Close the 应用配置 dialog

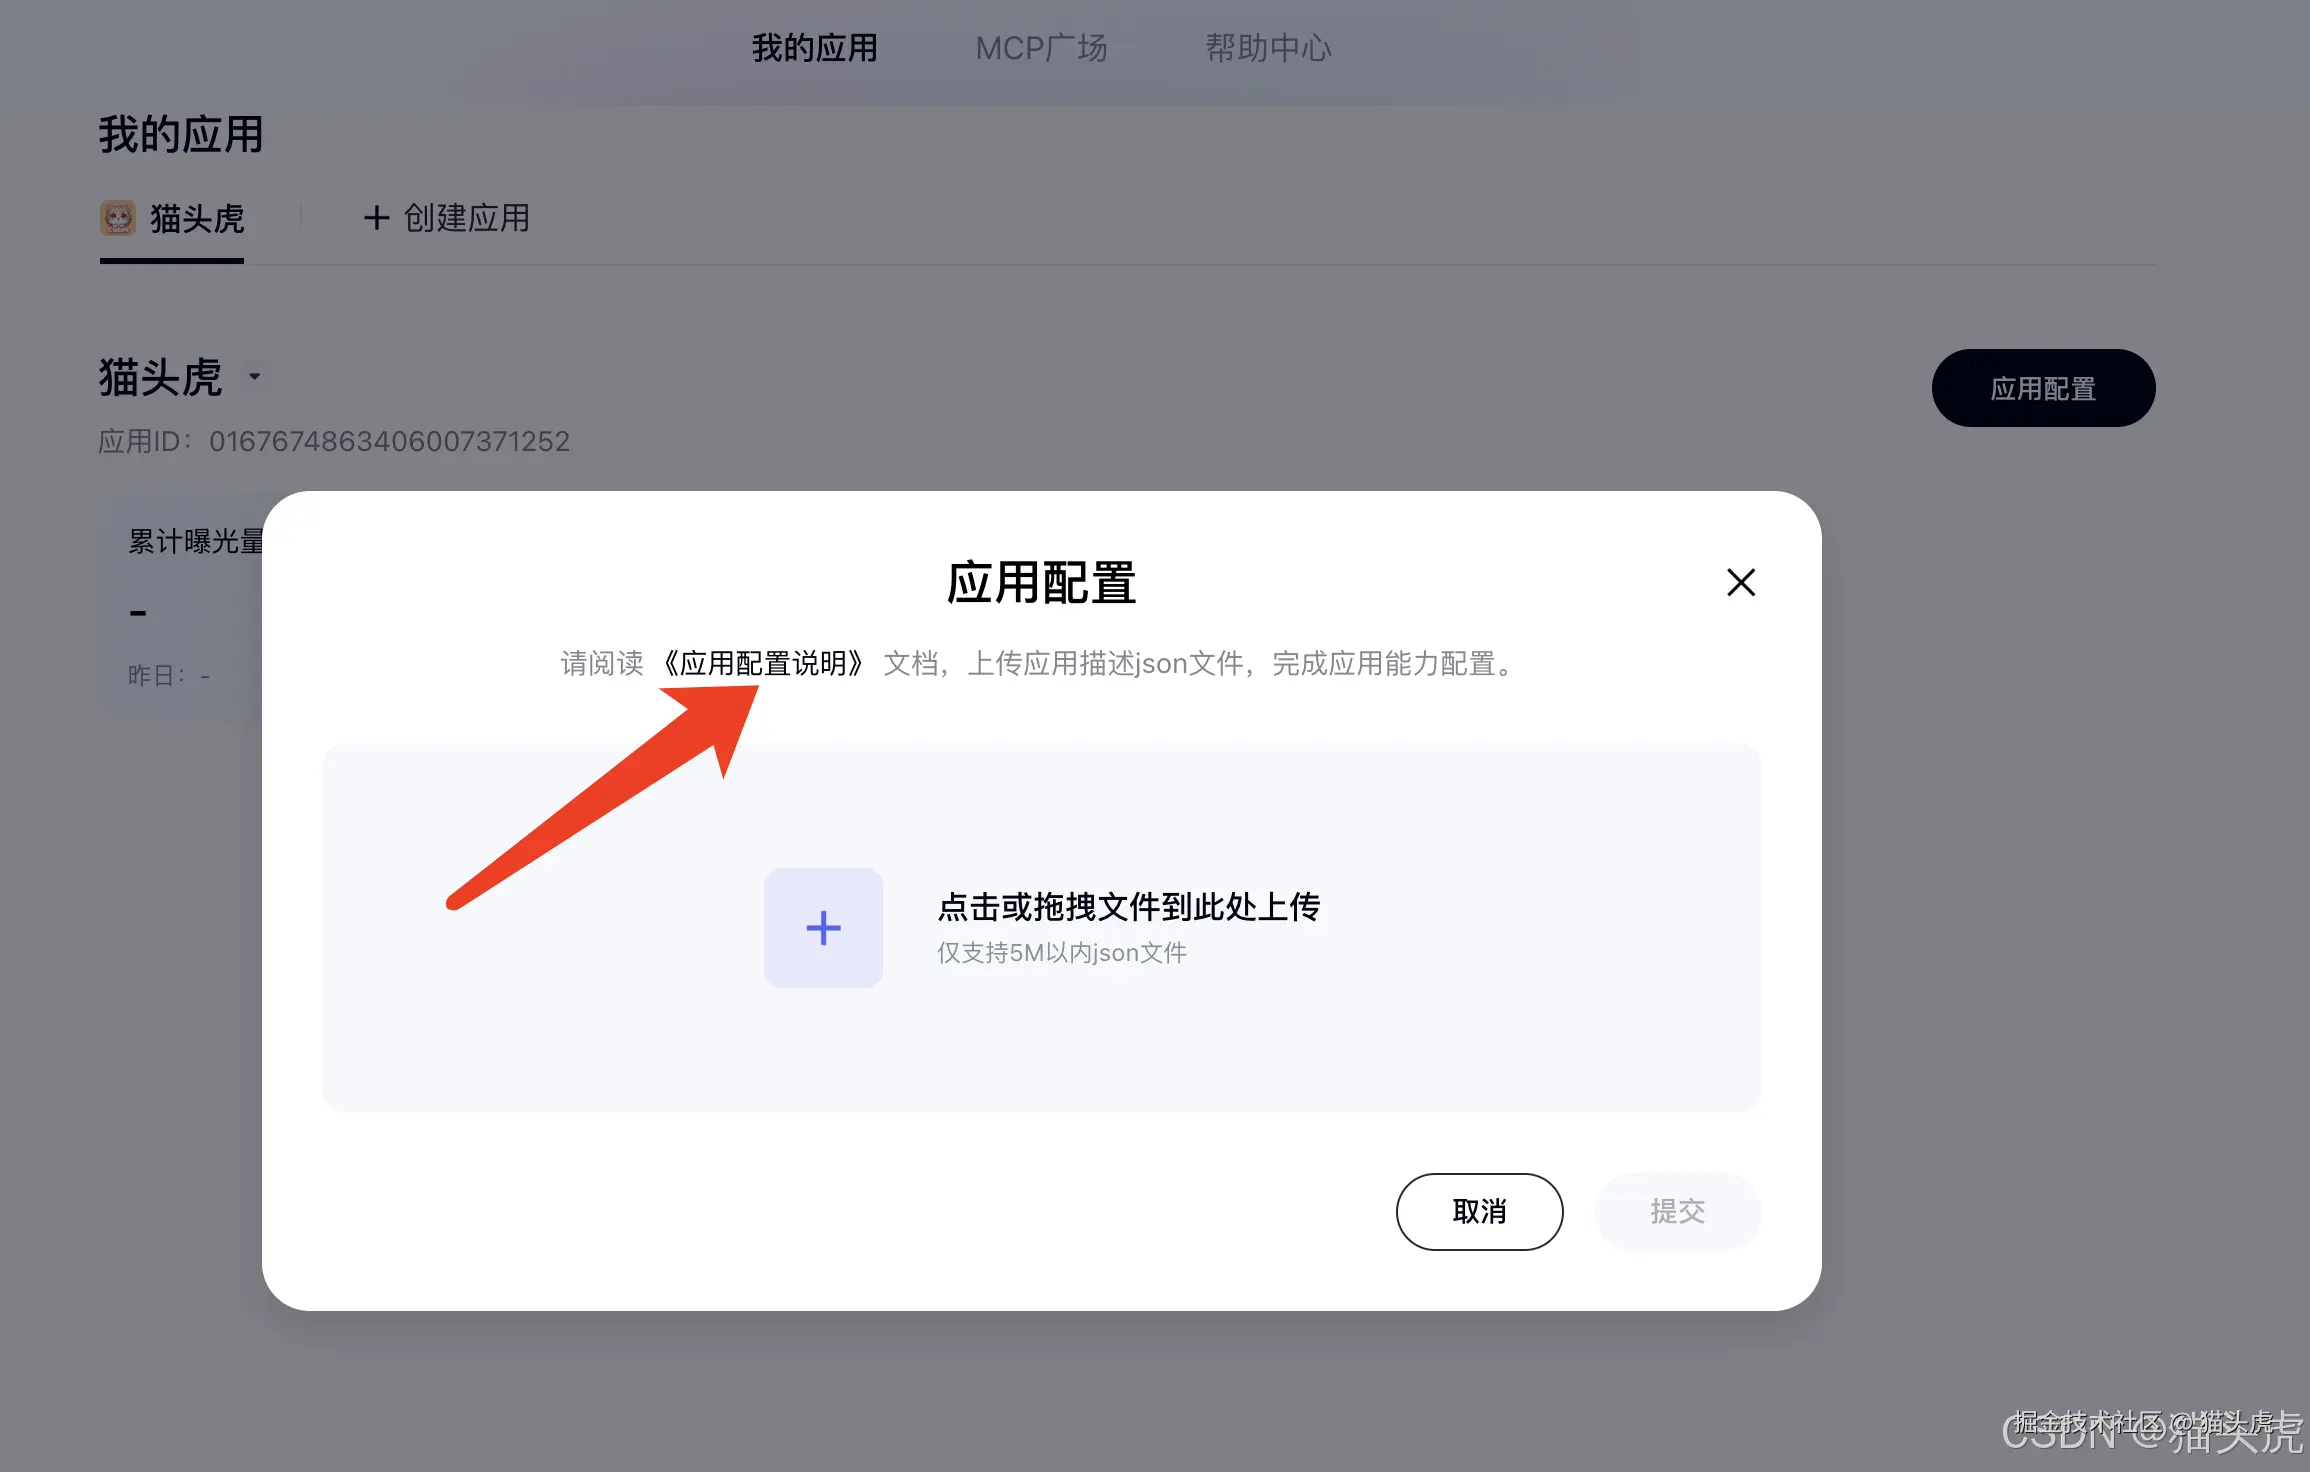1740,582
